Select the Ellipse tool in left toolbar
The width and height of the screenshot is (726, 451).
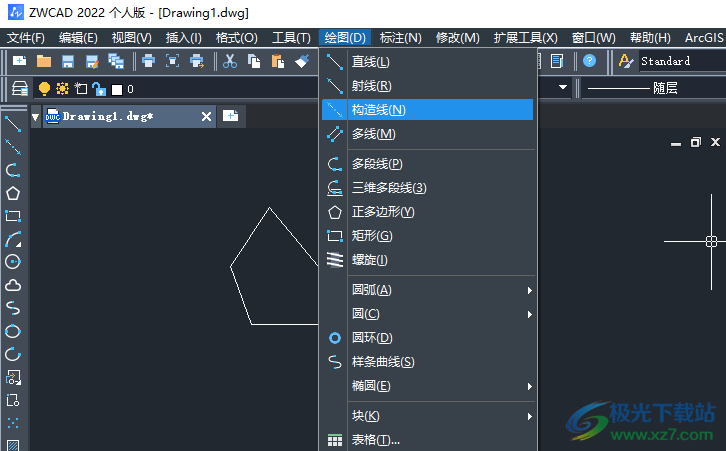pyautogui.click(x=13, y=331)
